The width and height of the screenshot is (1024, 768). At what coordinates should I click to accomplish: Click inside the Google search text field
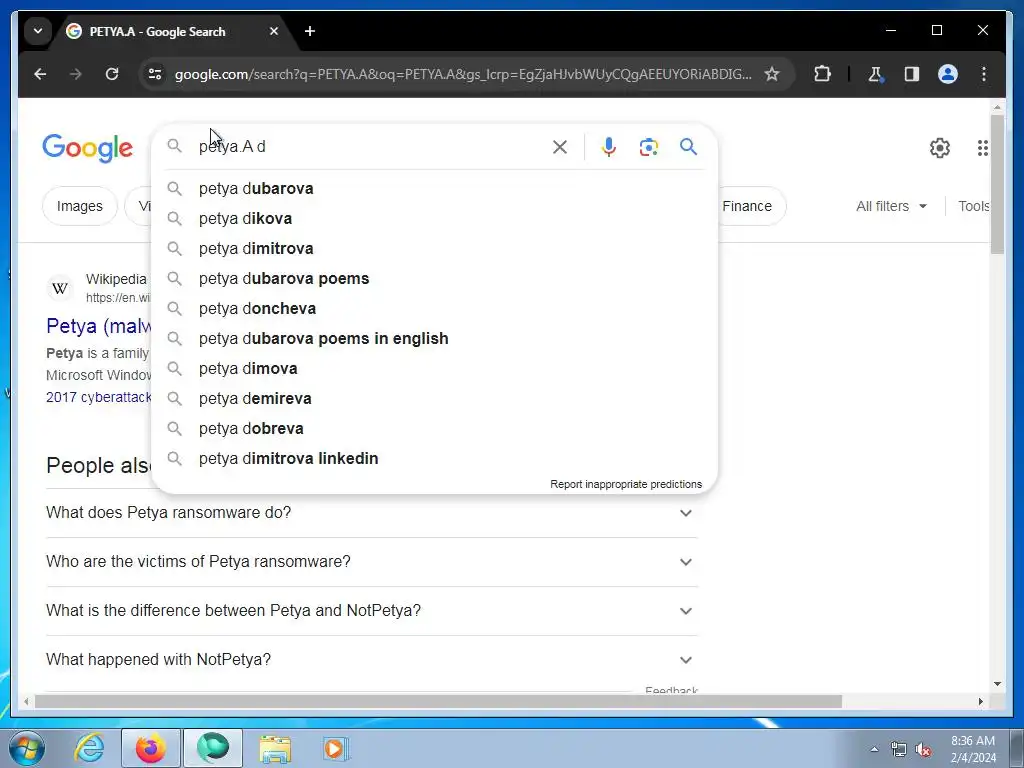(x=366, y=146)
